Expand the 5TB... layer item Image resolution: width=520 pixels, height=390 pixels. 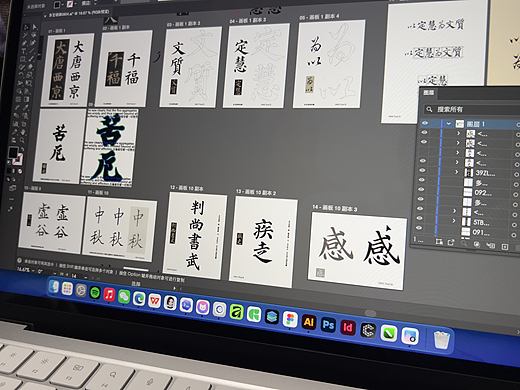click(x=454, y=221)
